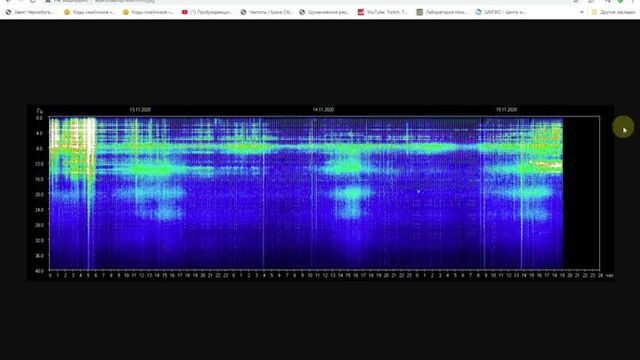Open the 'YouTube, Twitch, T...' bookmark
This screenshot has width=640, height=360.
pyautogui.click(x=383, y=12)
